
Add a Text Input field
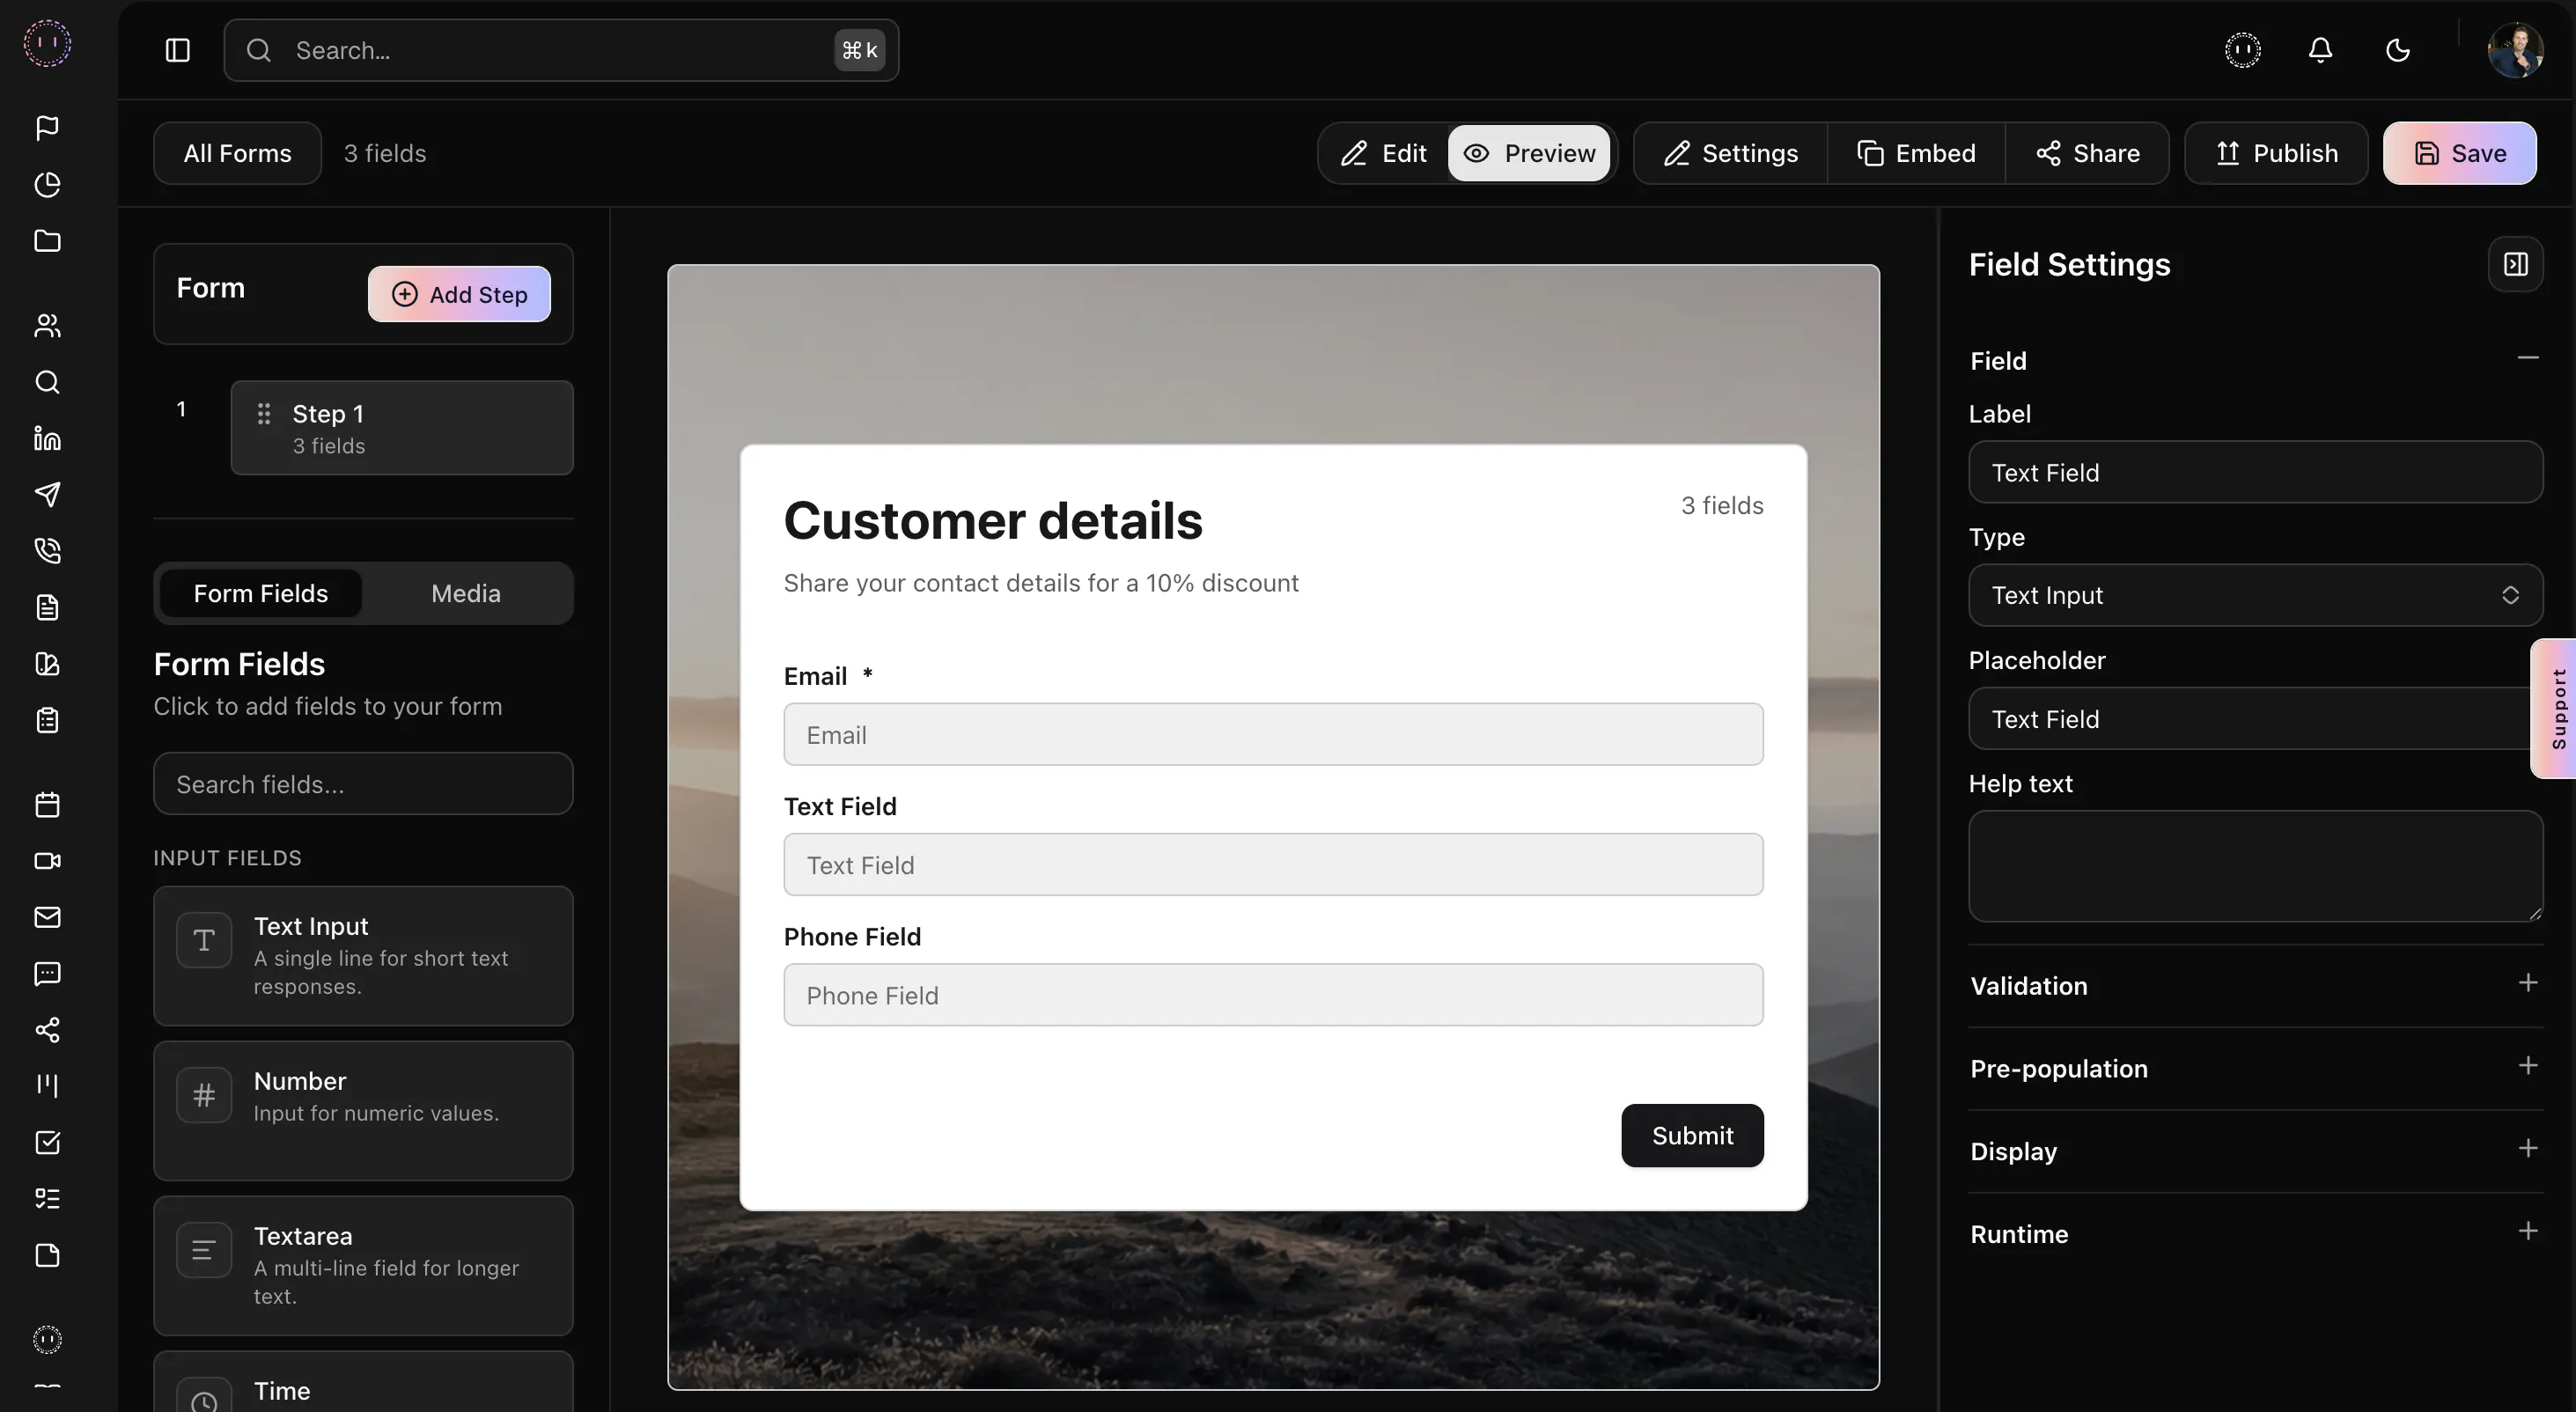(363, 956)
